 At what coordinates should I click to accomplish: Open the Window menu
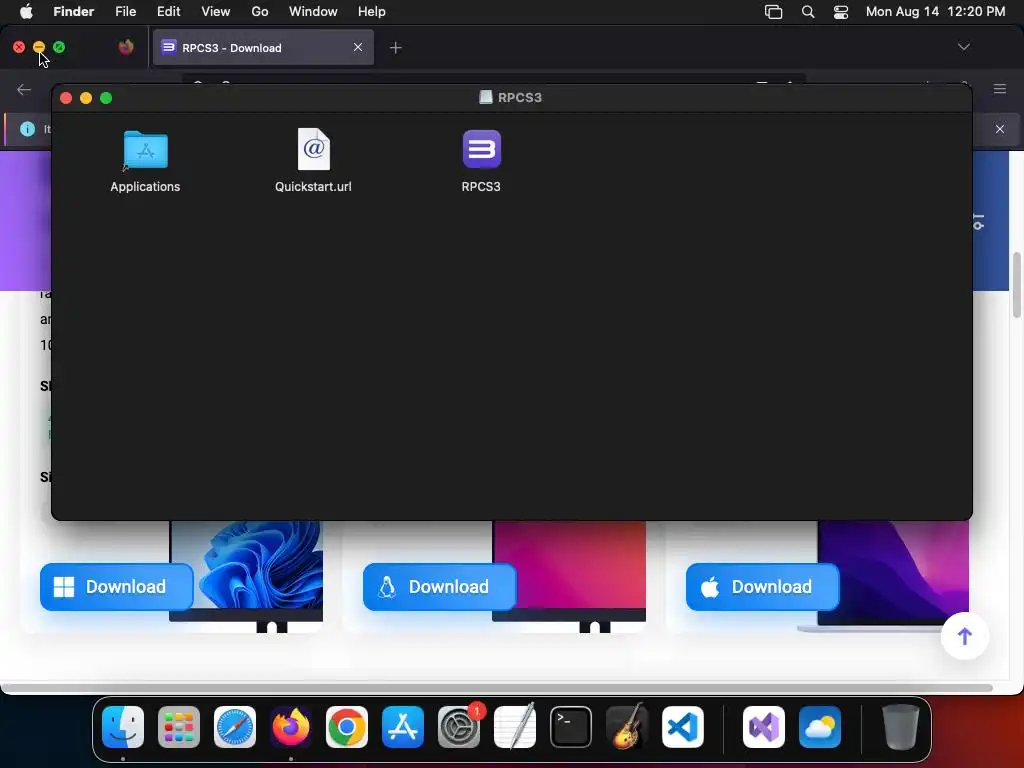313,12
